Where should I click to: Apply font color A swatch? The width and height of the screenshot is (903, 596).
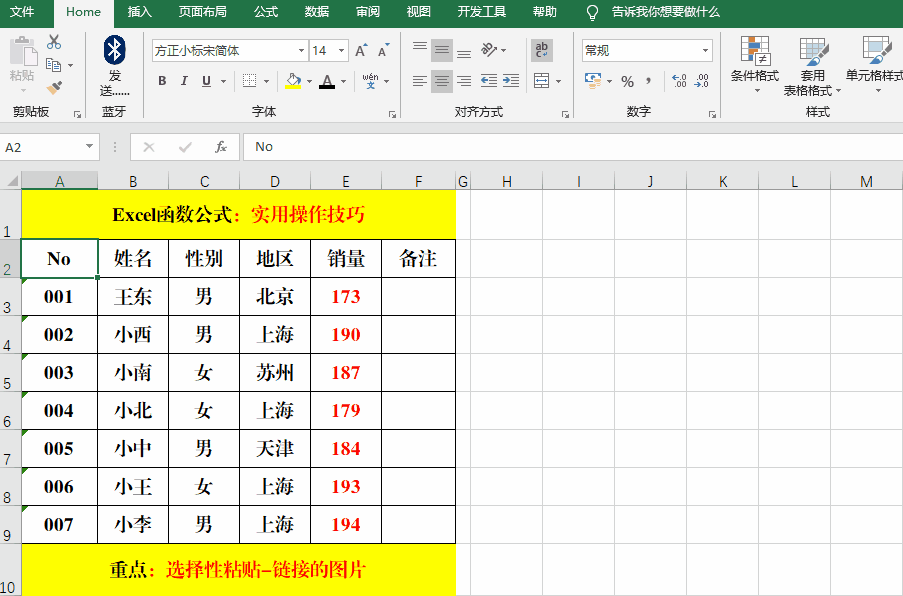pyautogui.click(x=327, y=81)
